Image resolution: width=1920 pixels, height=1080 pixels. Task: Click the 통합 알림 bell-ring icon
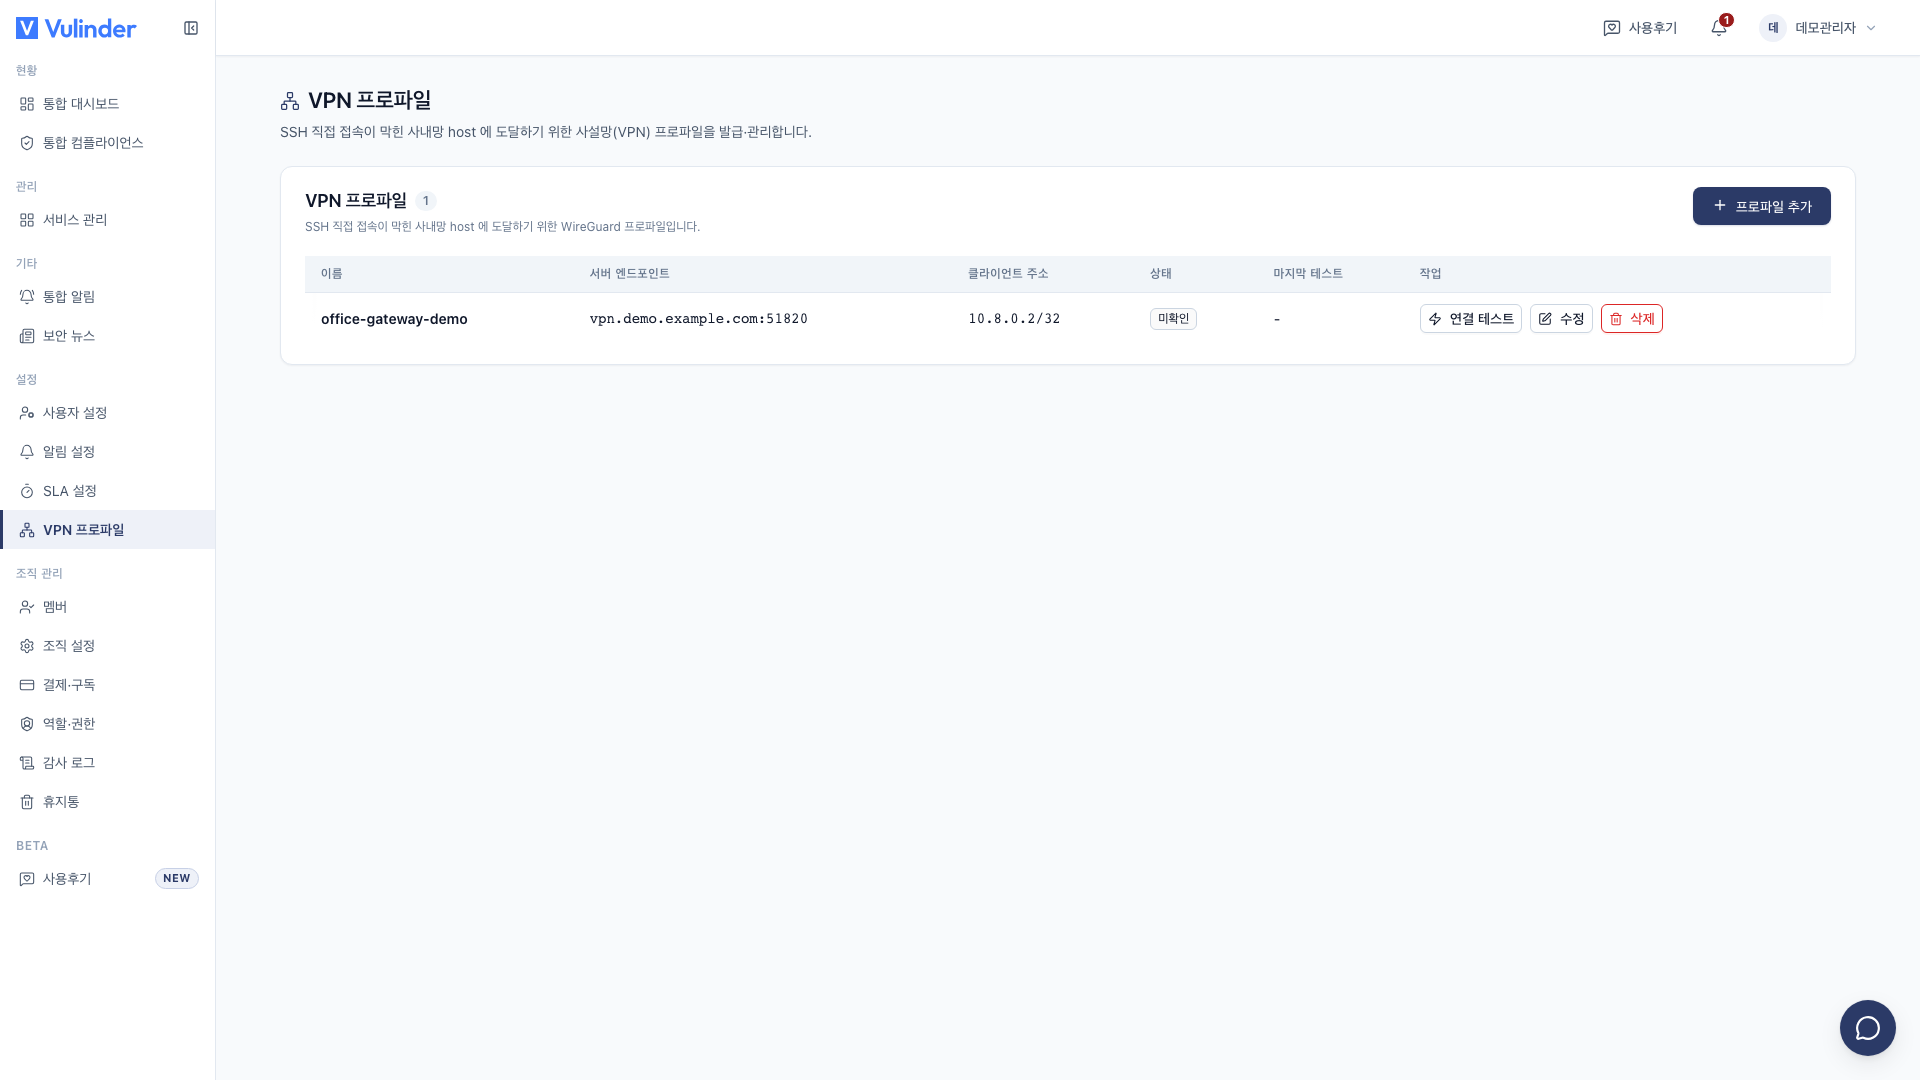coord(27,297)
